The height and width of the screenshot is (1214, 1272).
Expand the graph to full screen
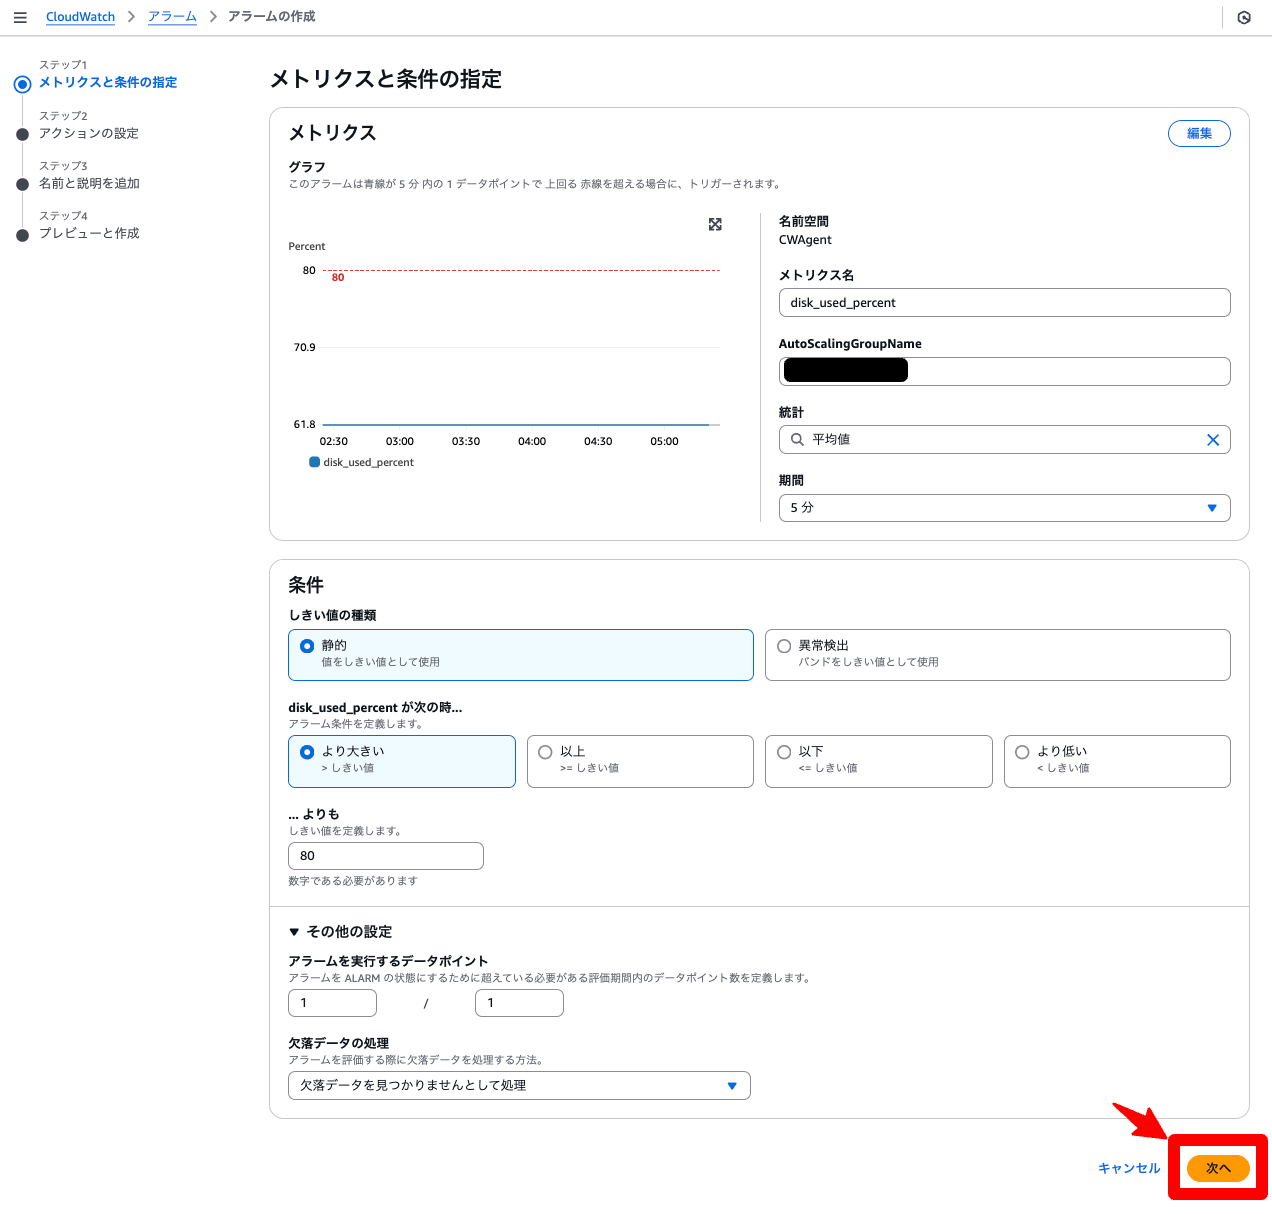(715, 225)
